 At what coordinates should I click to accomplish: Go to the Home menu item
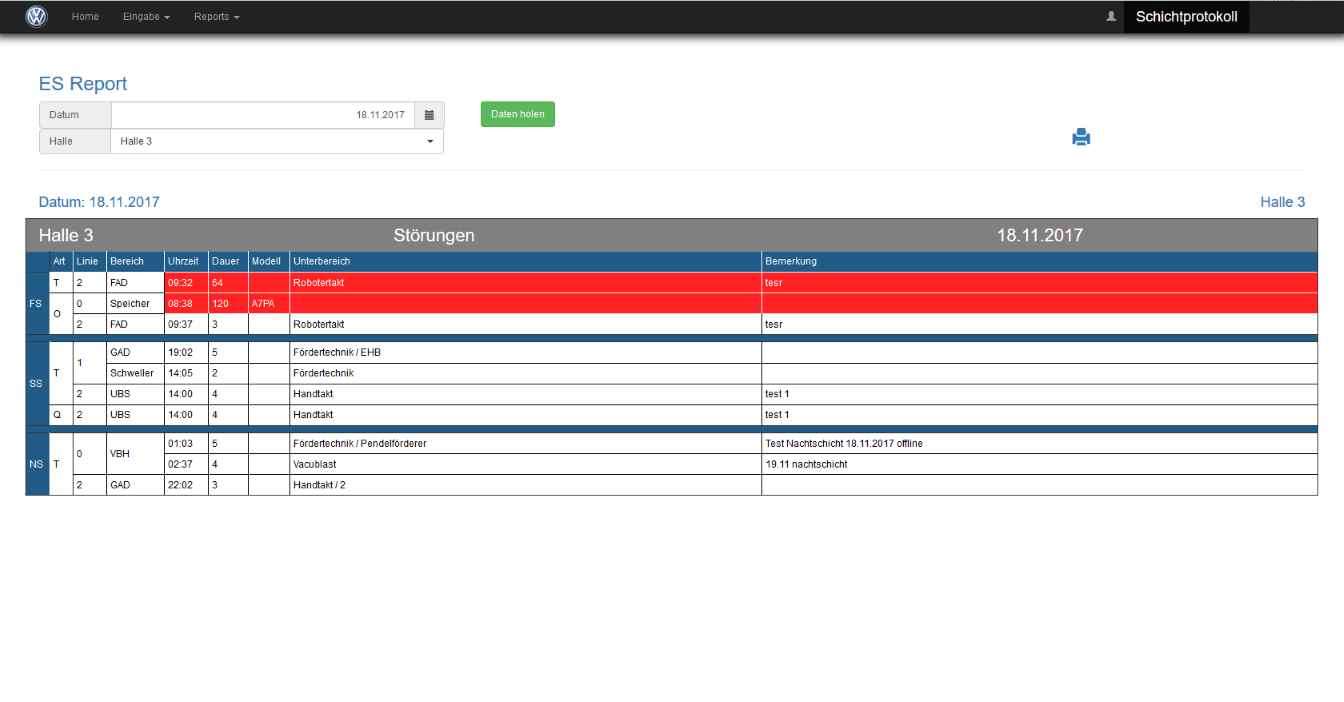point(85,17)
